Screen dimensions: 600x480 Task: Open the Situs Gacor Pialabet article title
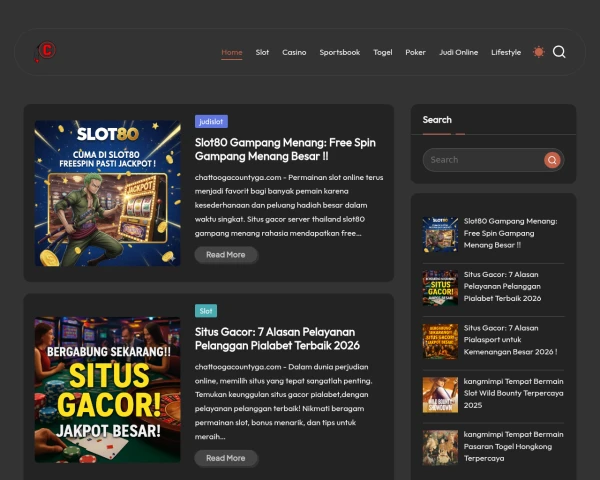click(275, 338)
